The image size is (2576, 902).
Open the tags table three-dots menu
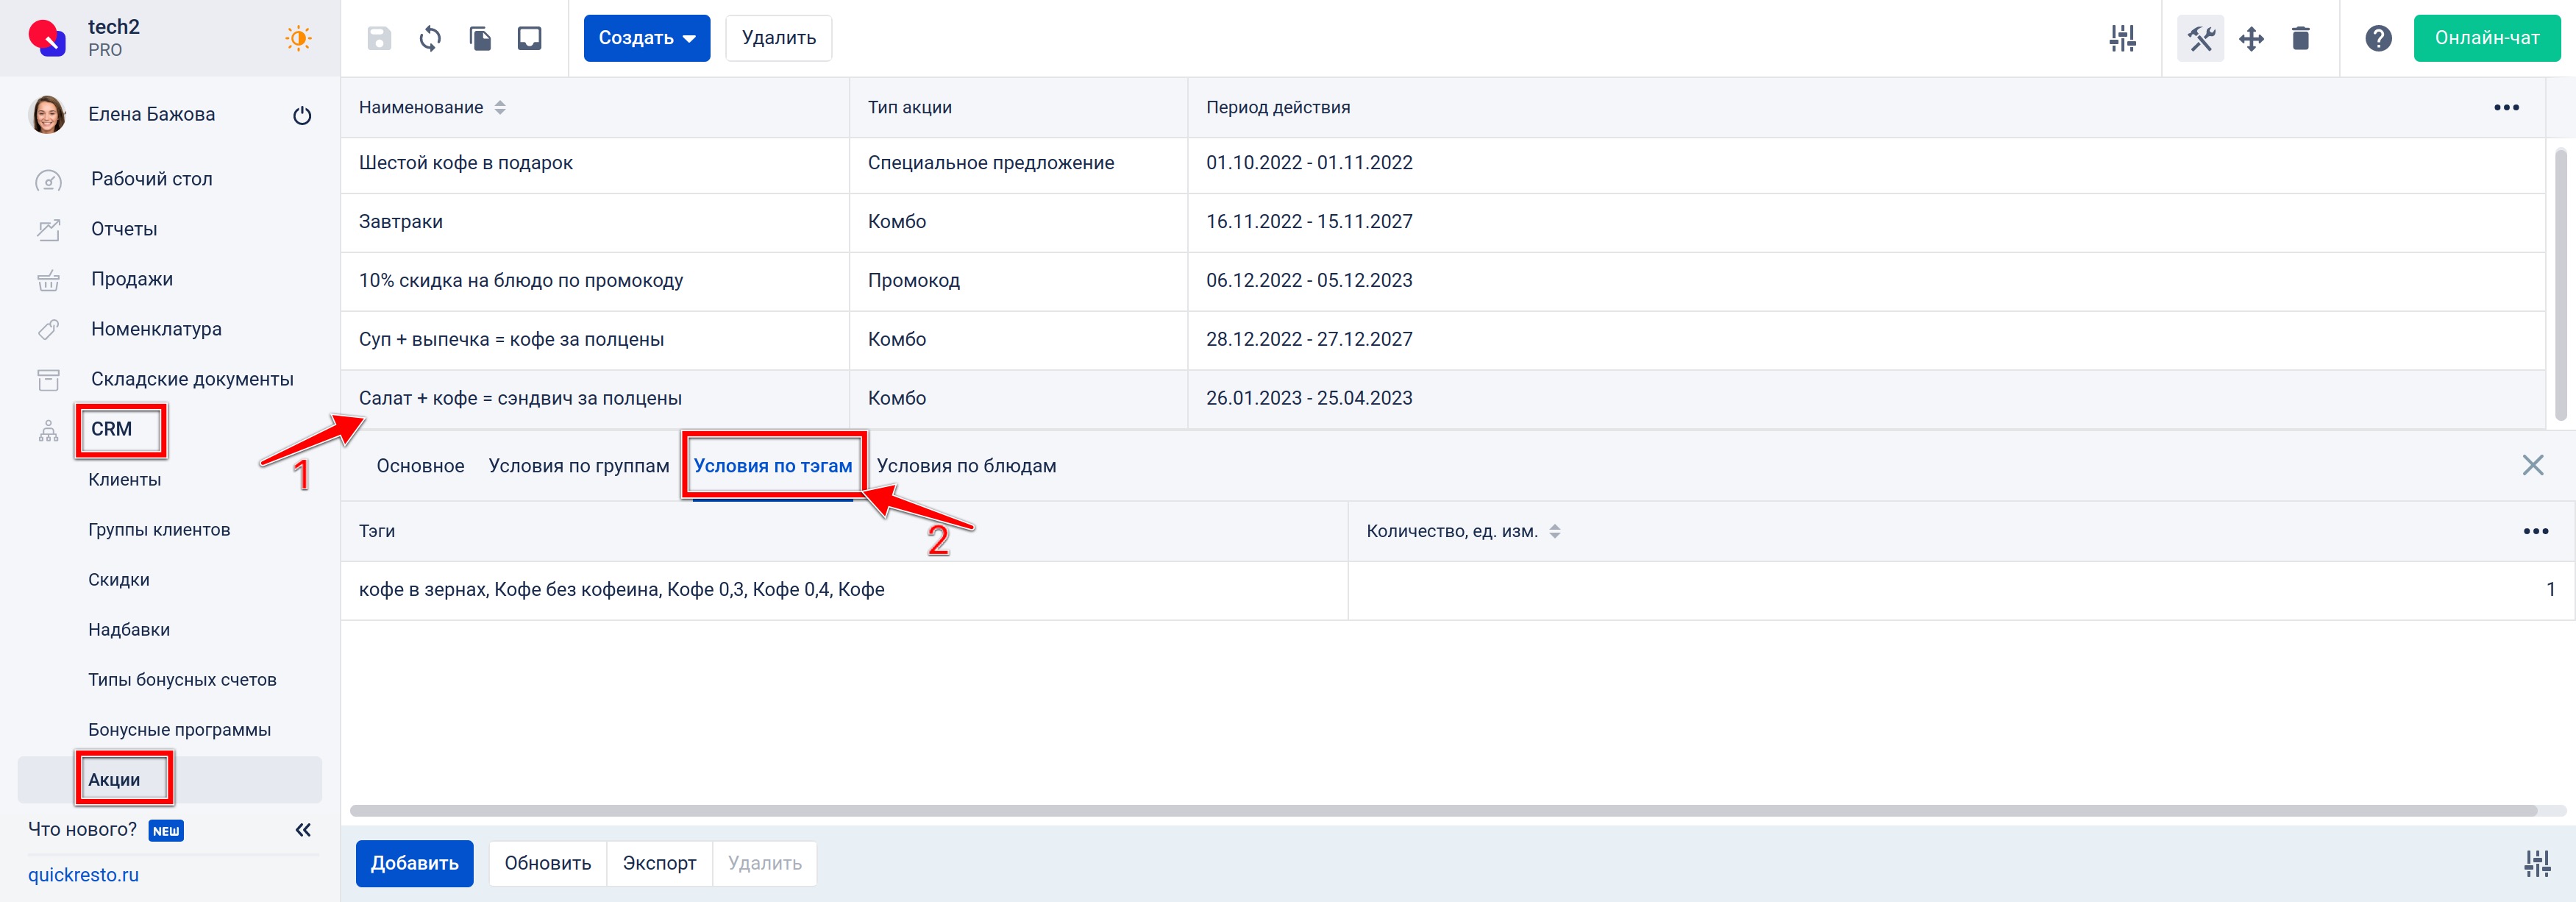(2535, 531)
